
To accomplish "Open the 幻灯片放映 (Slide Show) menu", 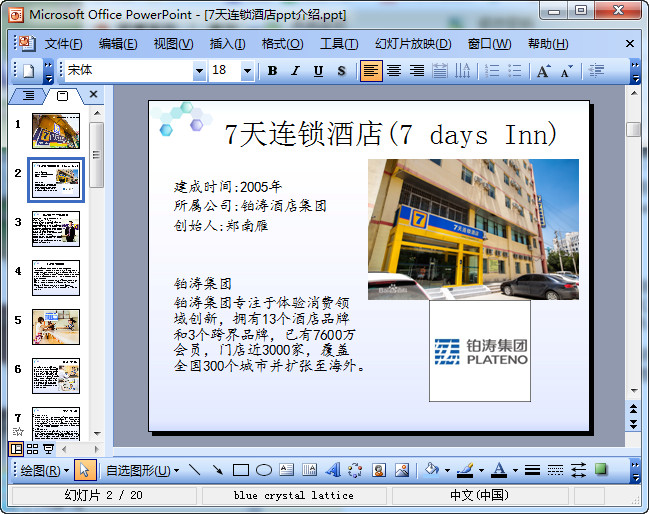I will [412, 44].
